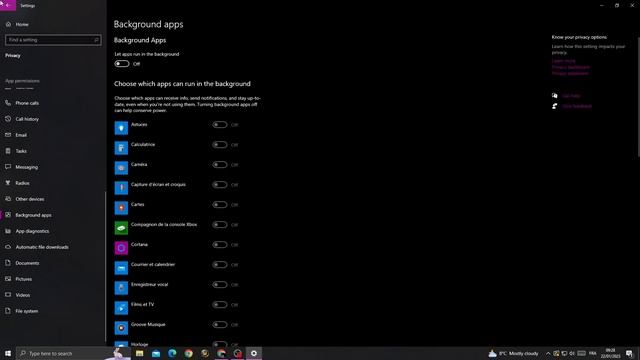Viewport: 640px width, 360px height.
Task: Click the Learn more link
Action: click(x=563, y=61)
